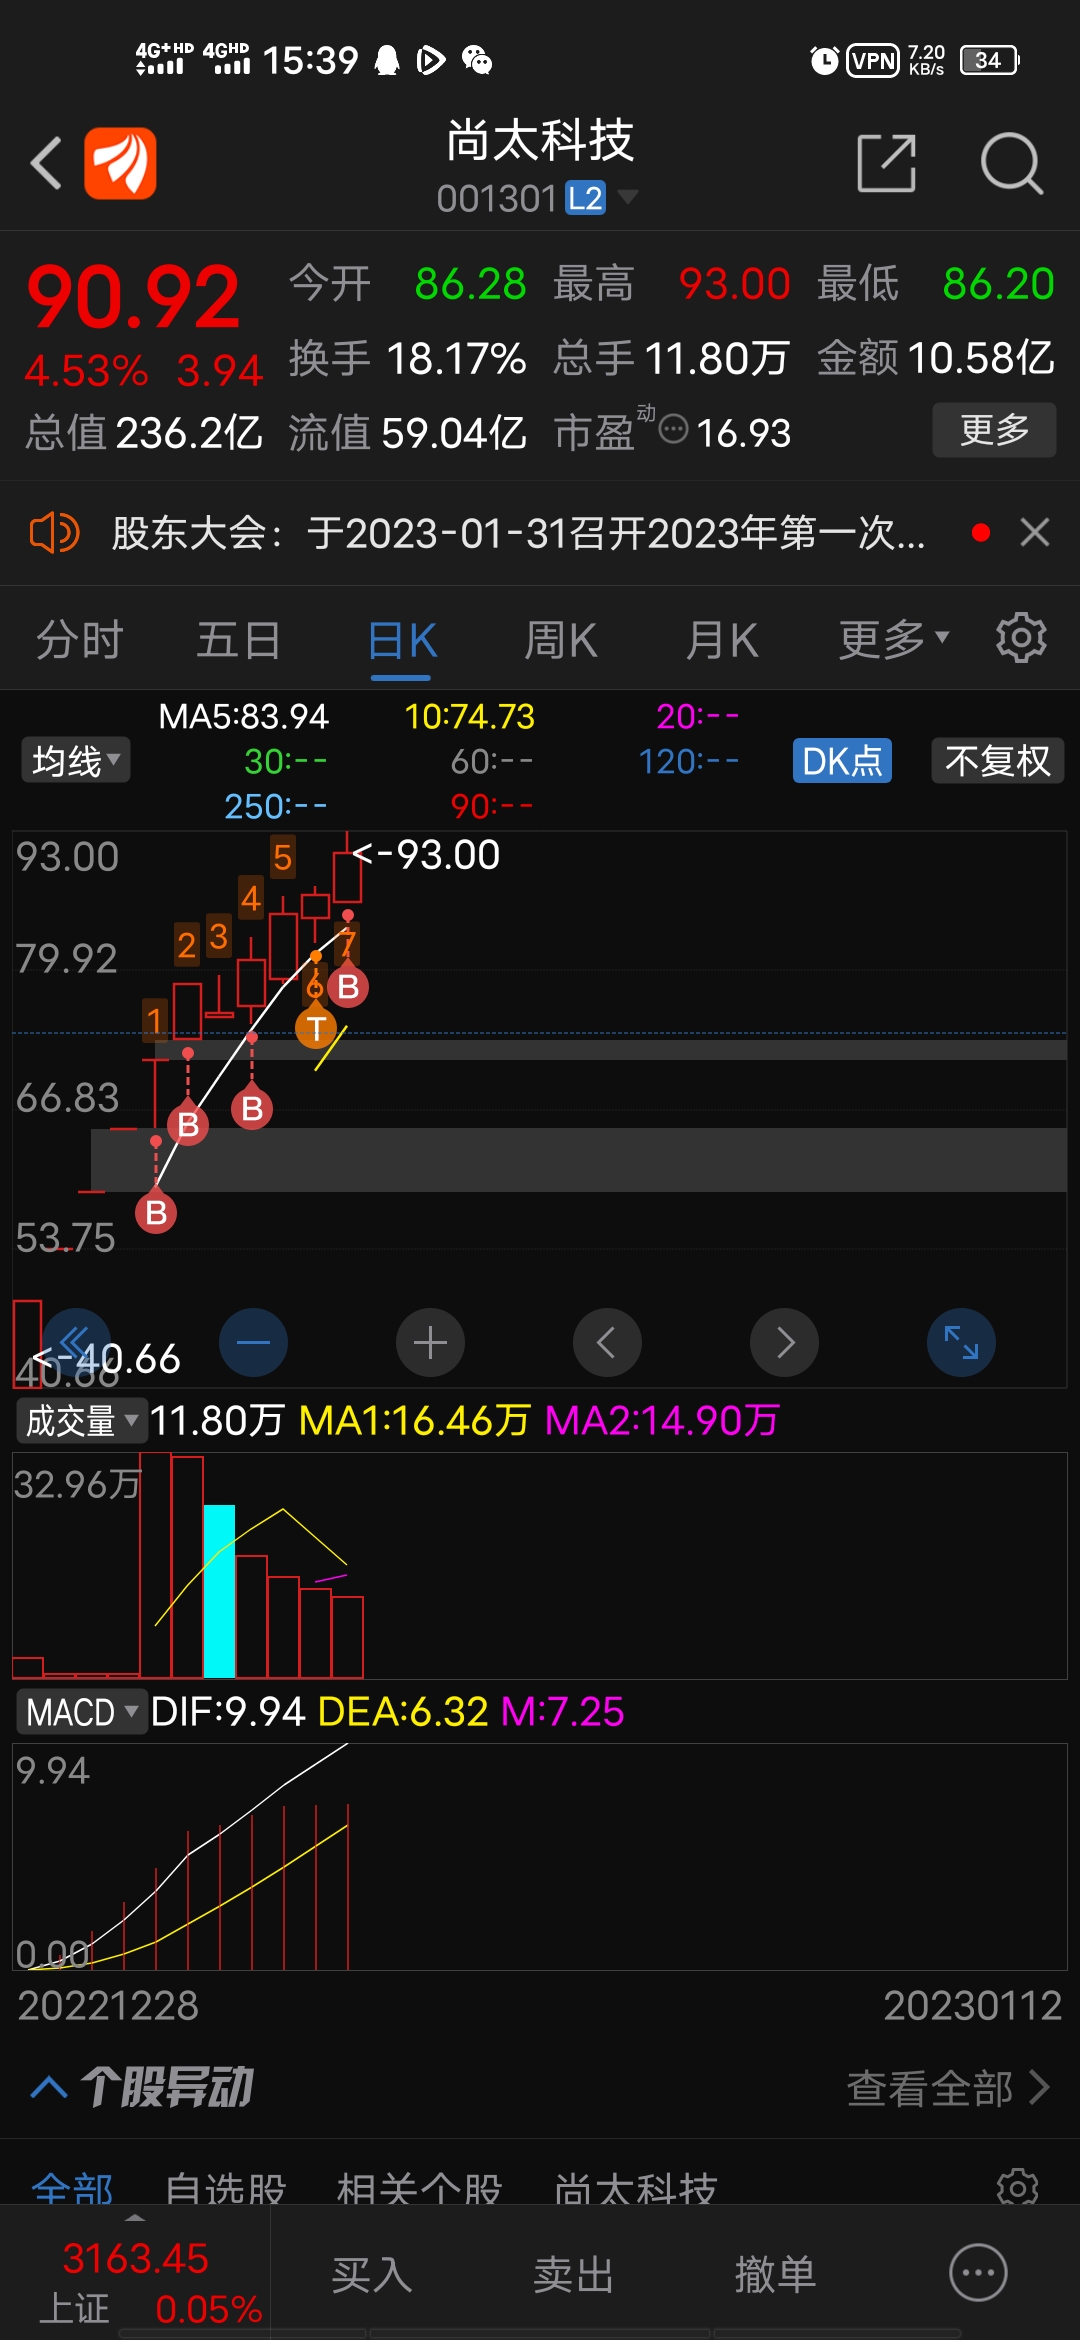Open stock search magnifier
Screen dimensions: 1080x2340
(x=1011, y=163)
